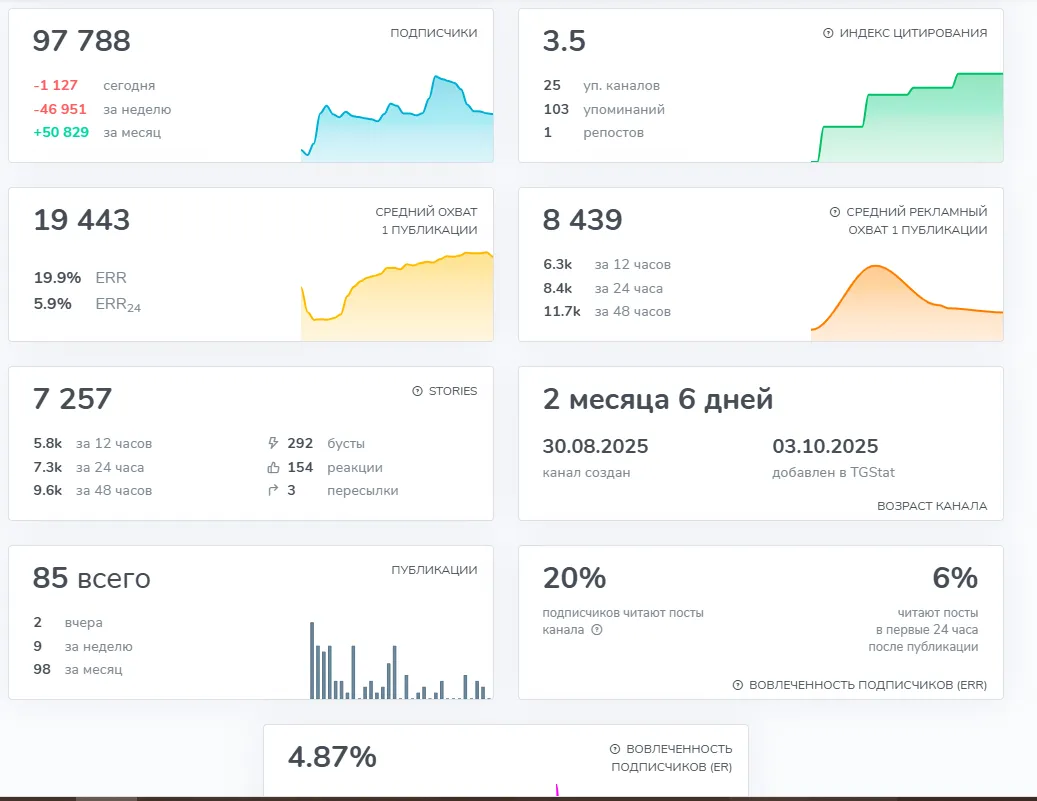
Task: Click help icon beside Вовлеченность подписчиков (ER)
Action: pyautogui.click(x=614, y=749)
